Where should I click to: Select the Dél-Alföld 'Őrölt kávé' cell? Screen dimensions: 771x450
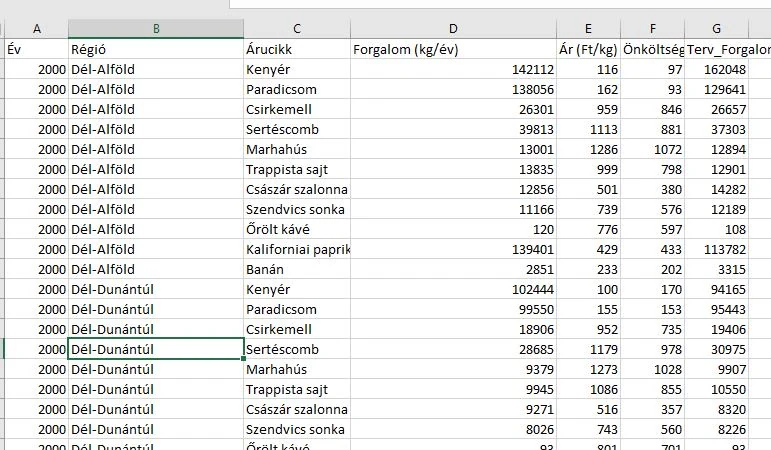(297, 229)
